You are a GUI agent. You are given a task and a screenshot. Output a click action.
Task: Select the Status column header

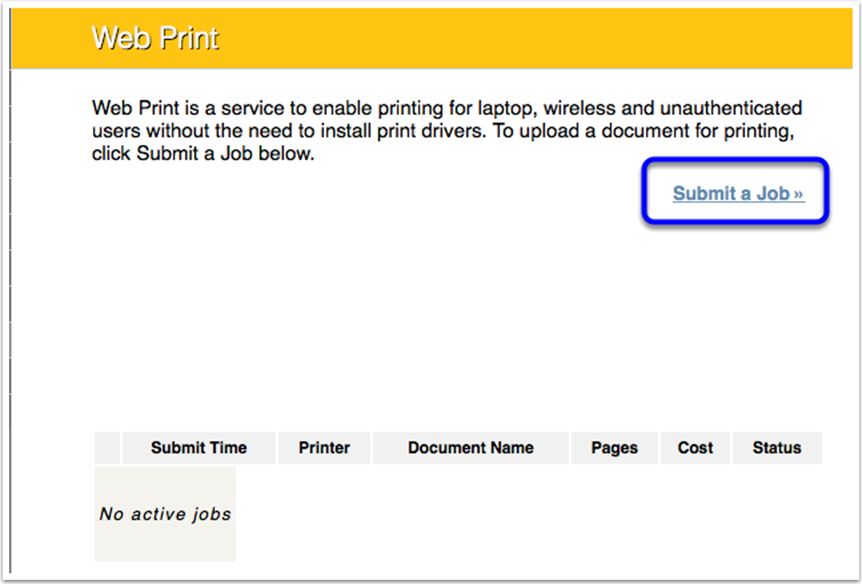point(777,448)
